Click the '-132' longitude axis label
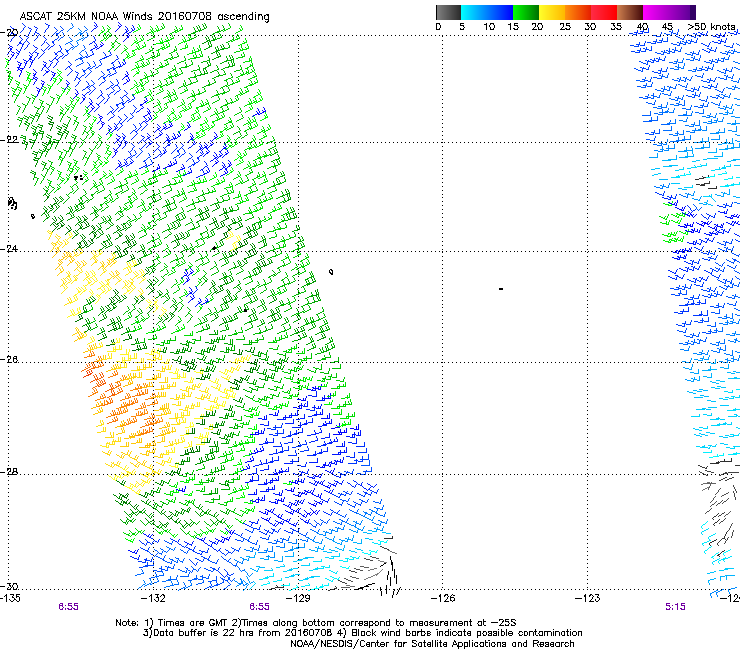 pos(153,598)
